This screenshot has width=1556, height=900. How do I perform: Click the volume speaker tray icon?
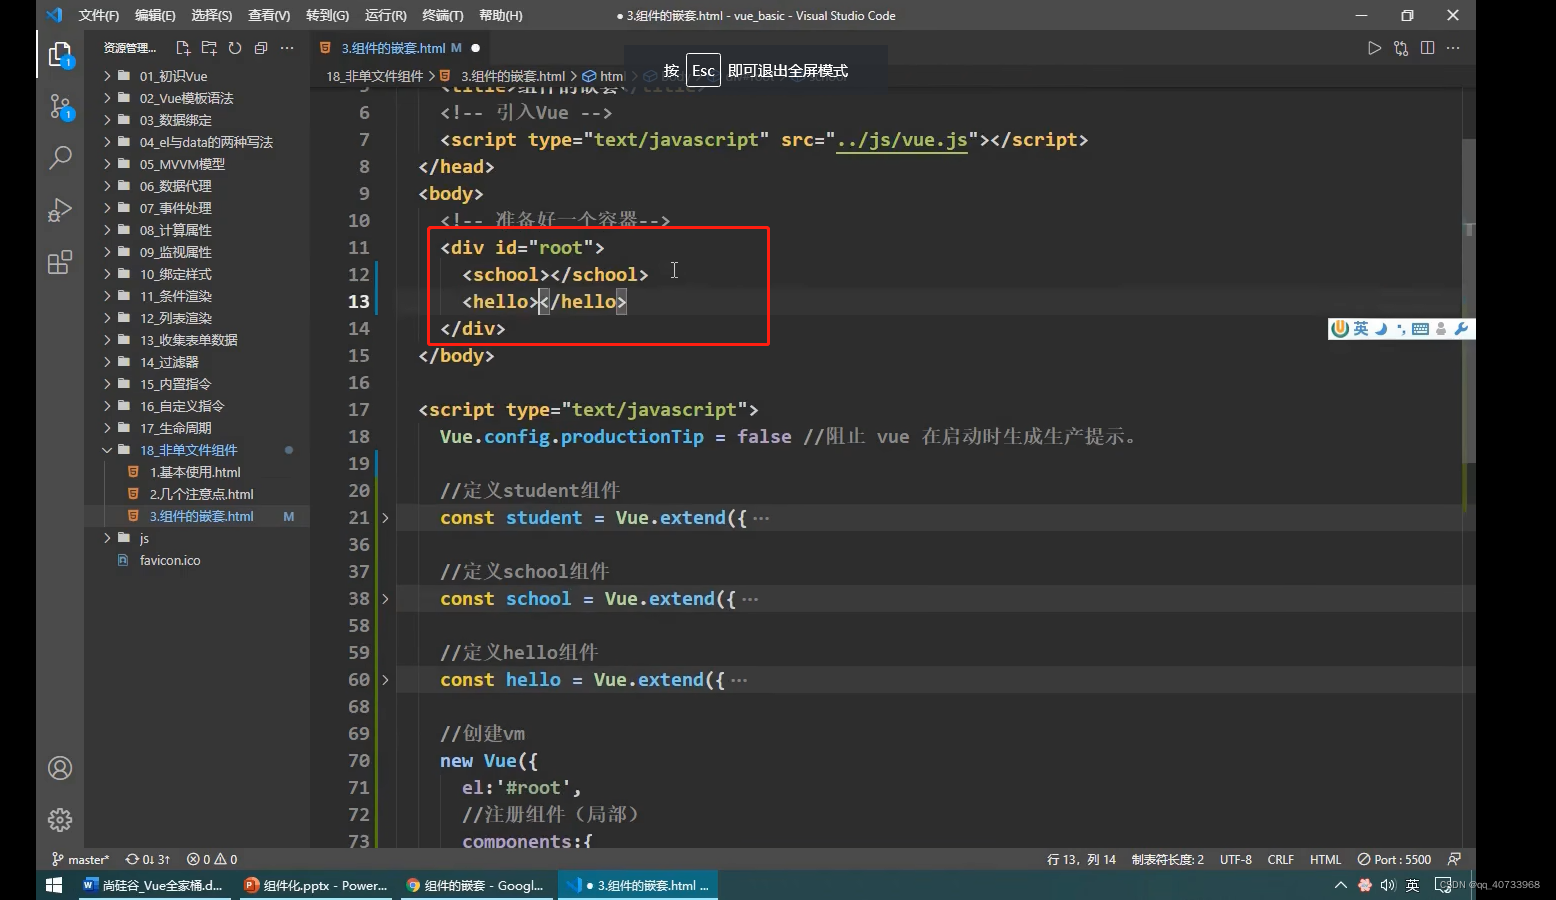pyautogui.click(x=1388, y=885)
